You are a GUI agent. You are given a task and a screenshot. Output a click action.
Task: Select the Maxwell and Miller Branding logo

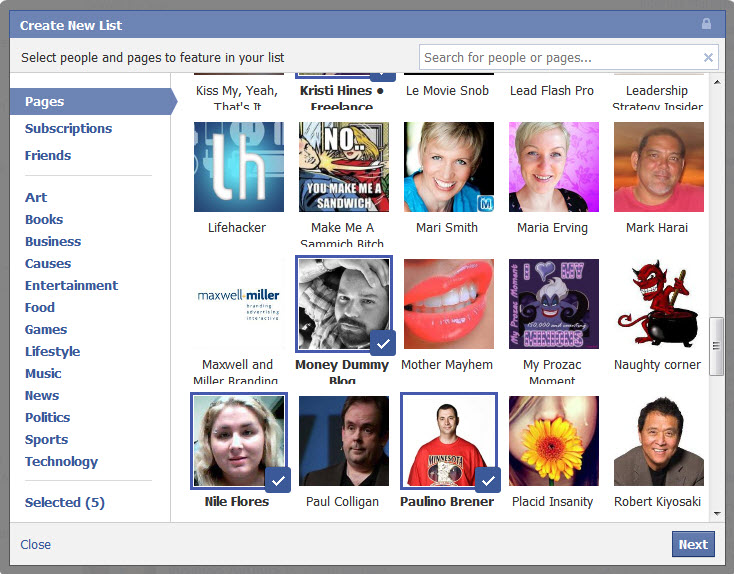239,304
